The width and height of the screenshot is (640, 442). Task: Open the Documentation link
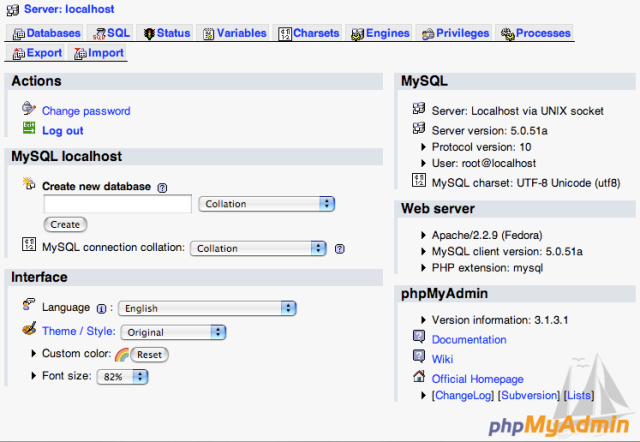pyautogui.click(x=469, y=340)
